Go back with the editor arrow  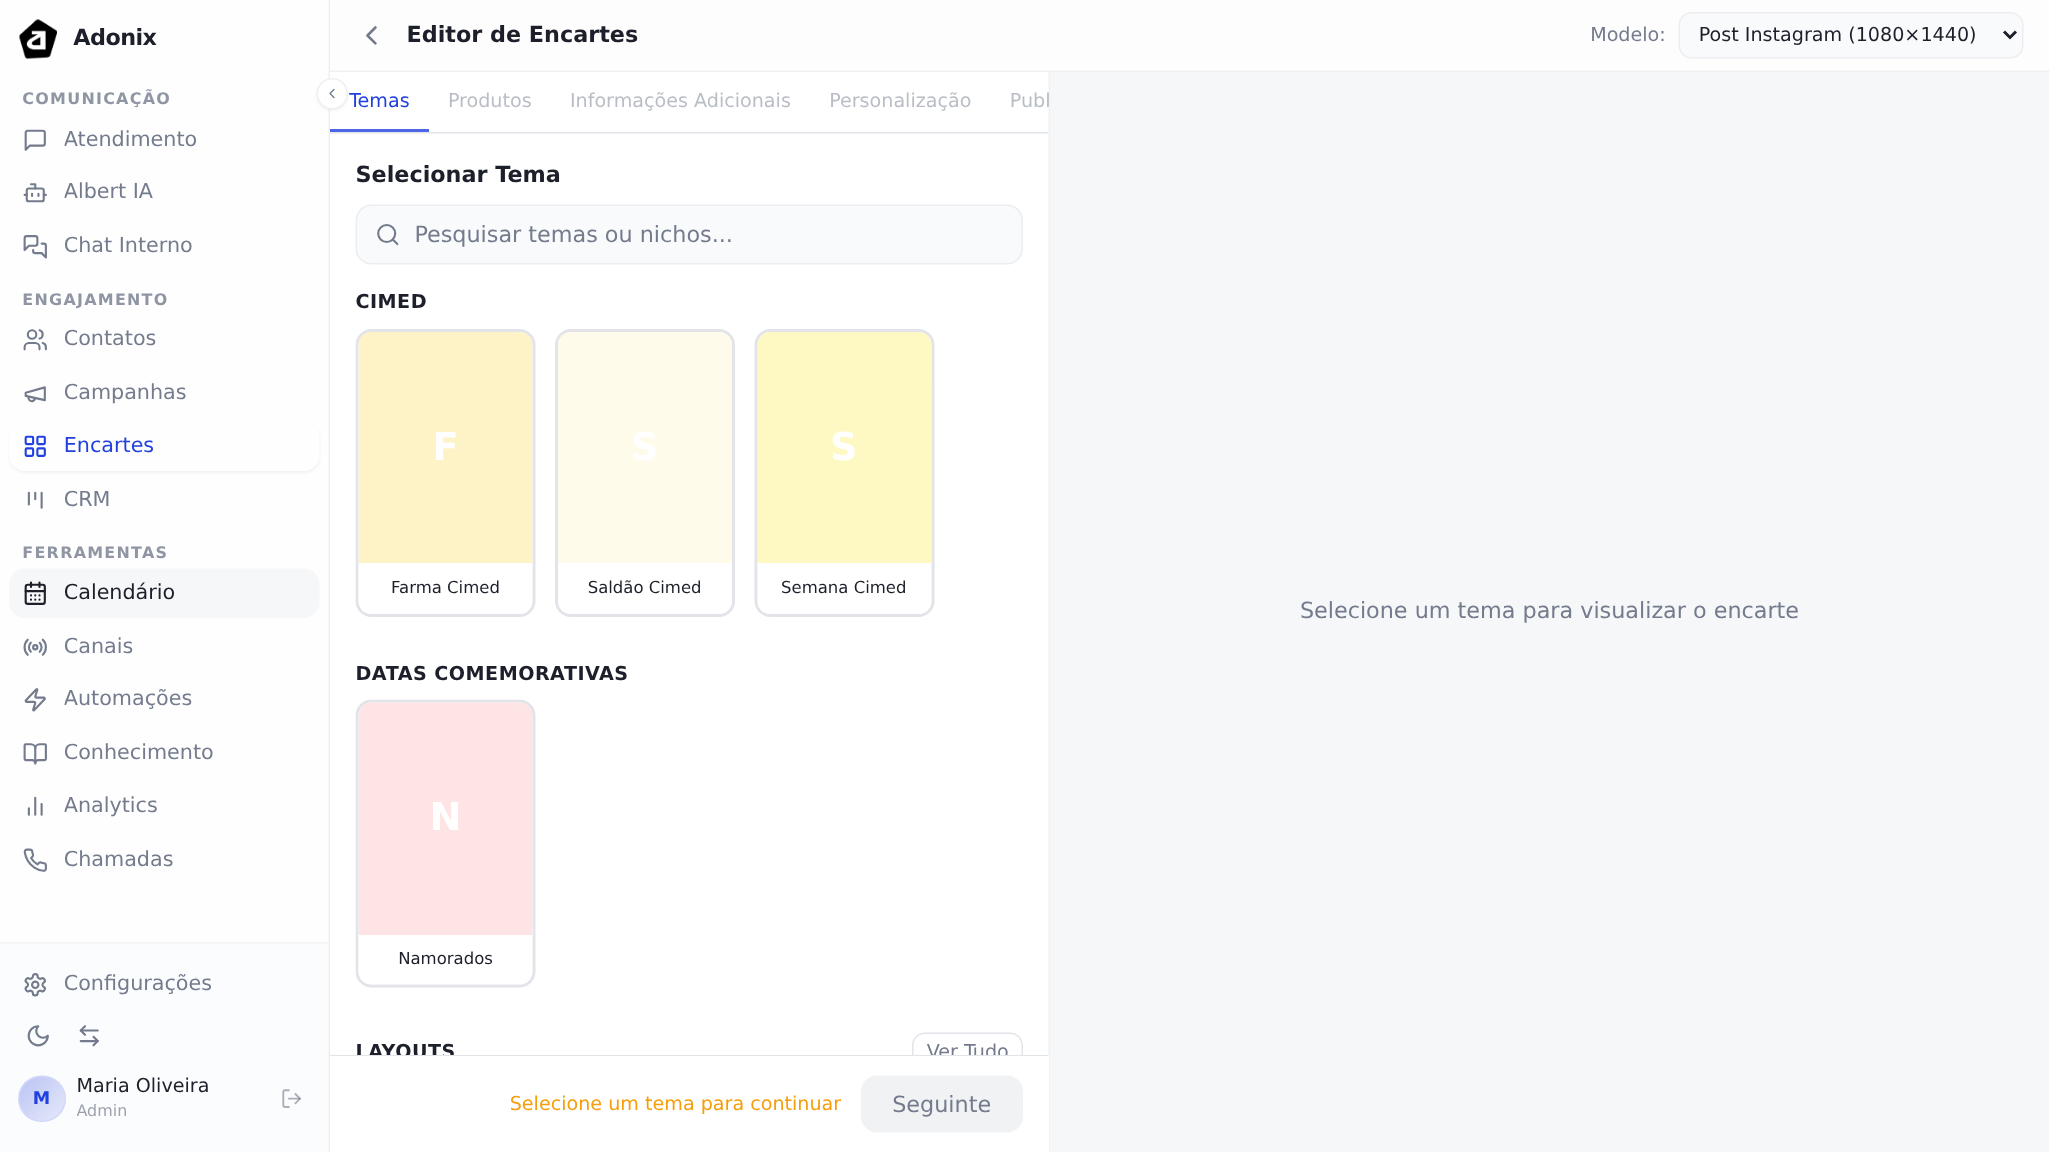coord(371,36)
